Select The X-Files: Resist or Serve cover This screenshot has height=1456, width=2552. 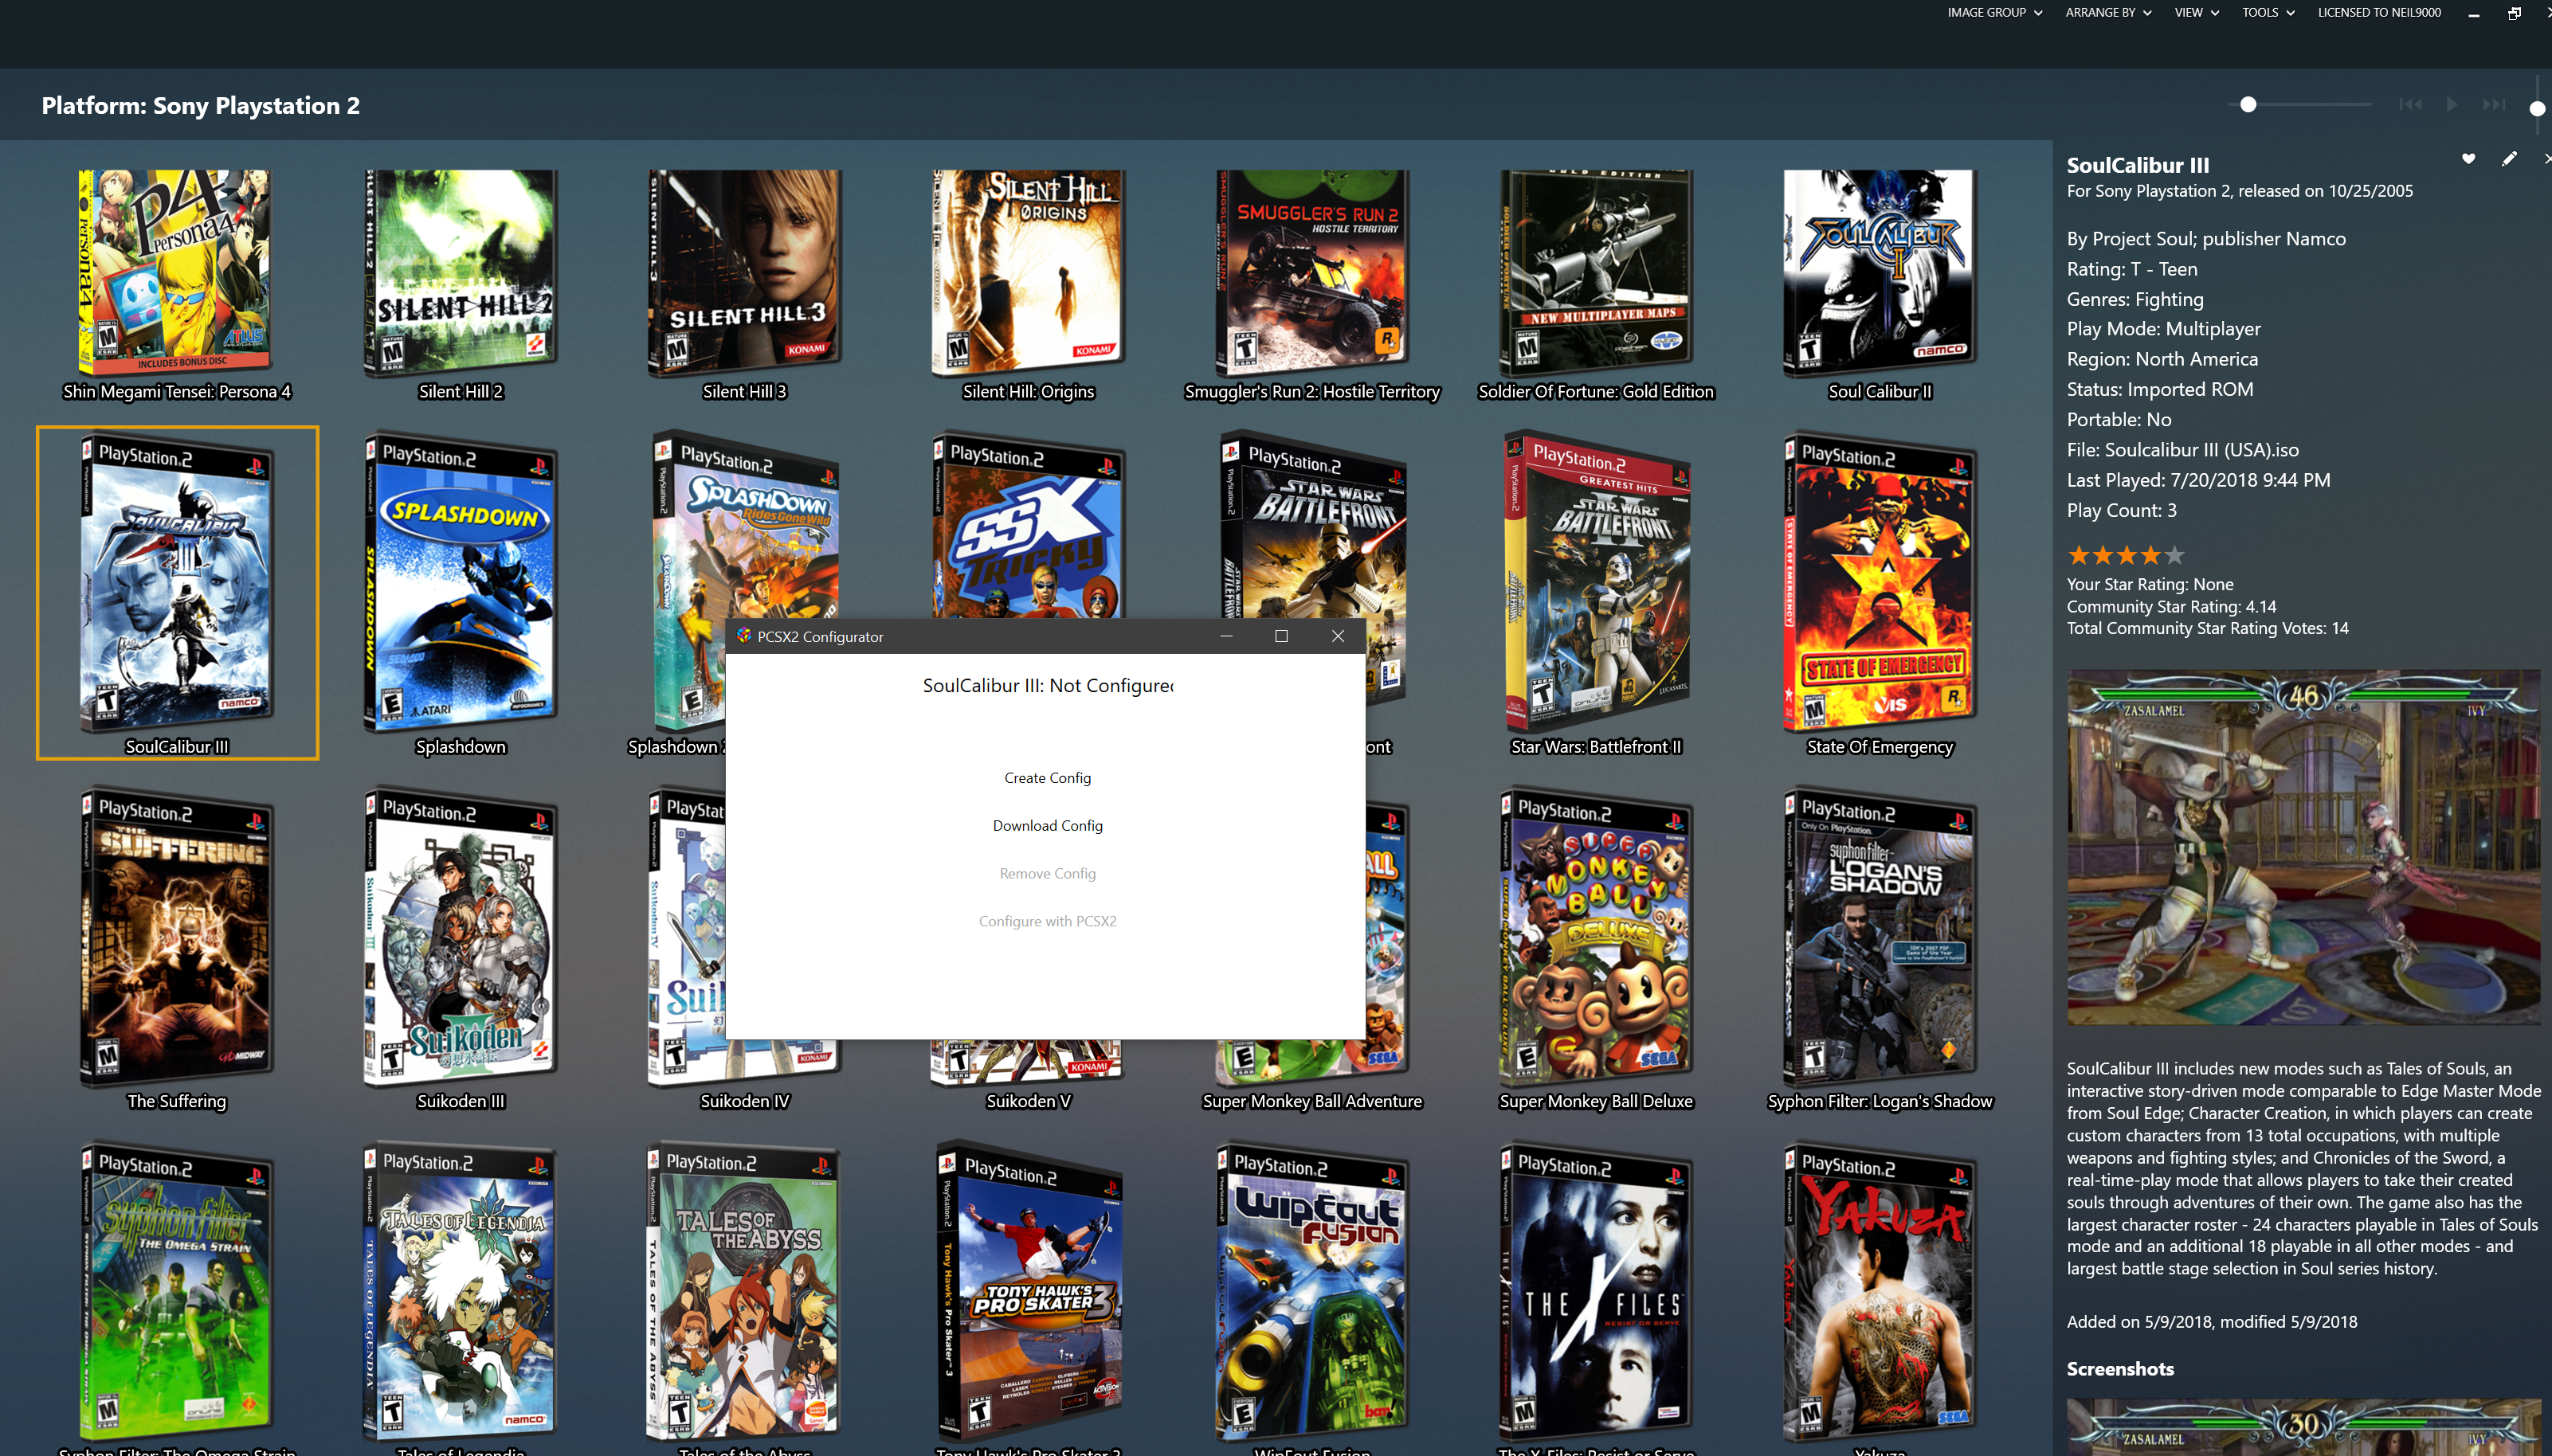(x=1596, y=1292)
